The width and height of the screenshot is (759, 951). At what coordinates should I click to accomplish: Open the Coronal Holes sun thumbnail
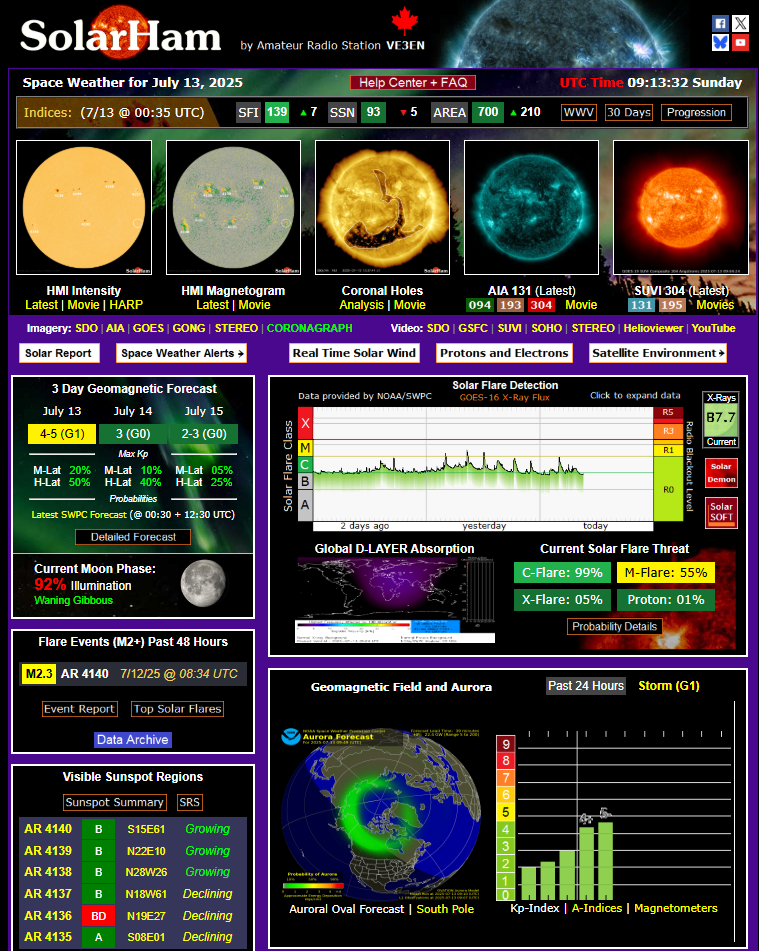pyautogui.click(x=382, y=208)
